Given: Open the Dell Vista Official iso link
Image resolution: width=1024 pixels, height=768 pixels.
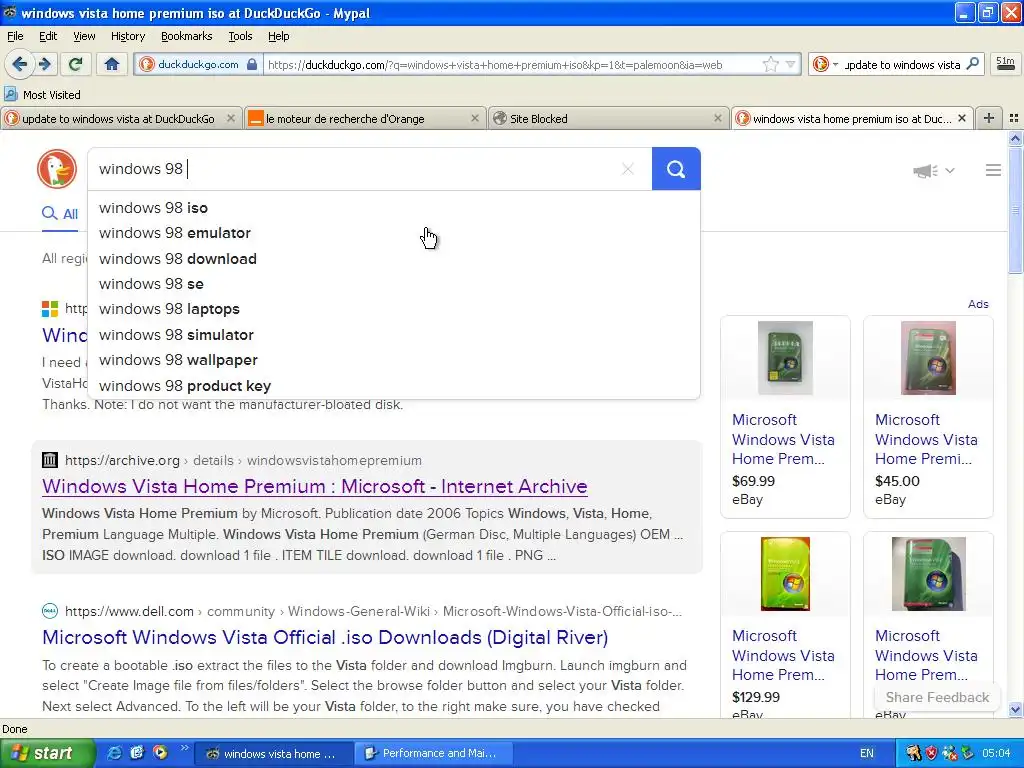Looking at the screenshot, I should tap(325, 637).
